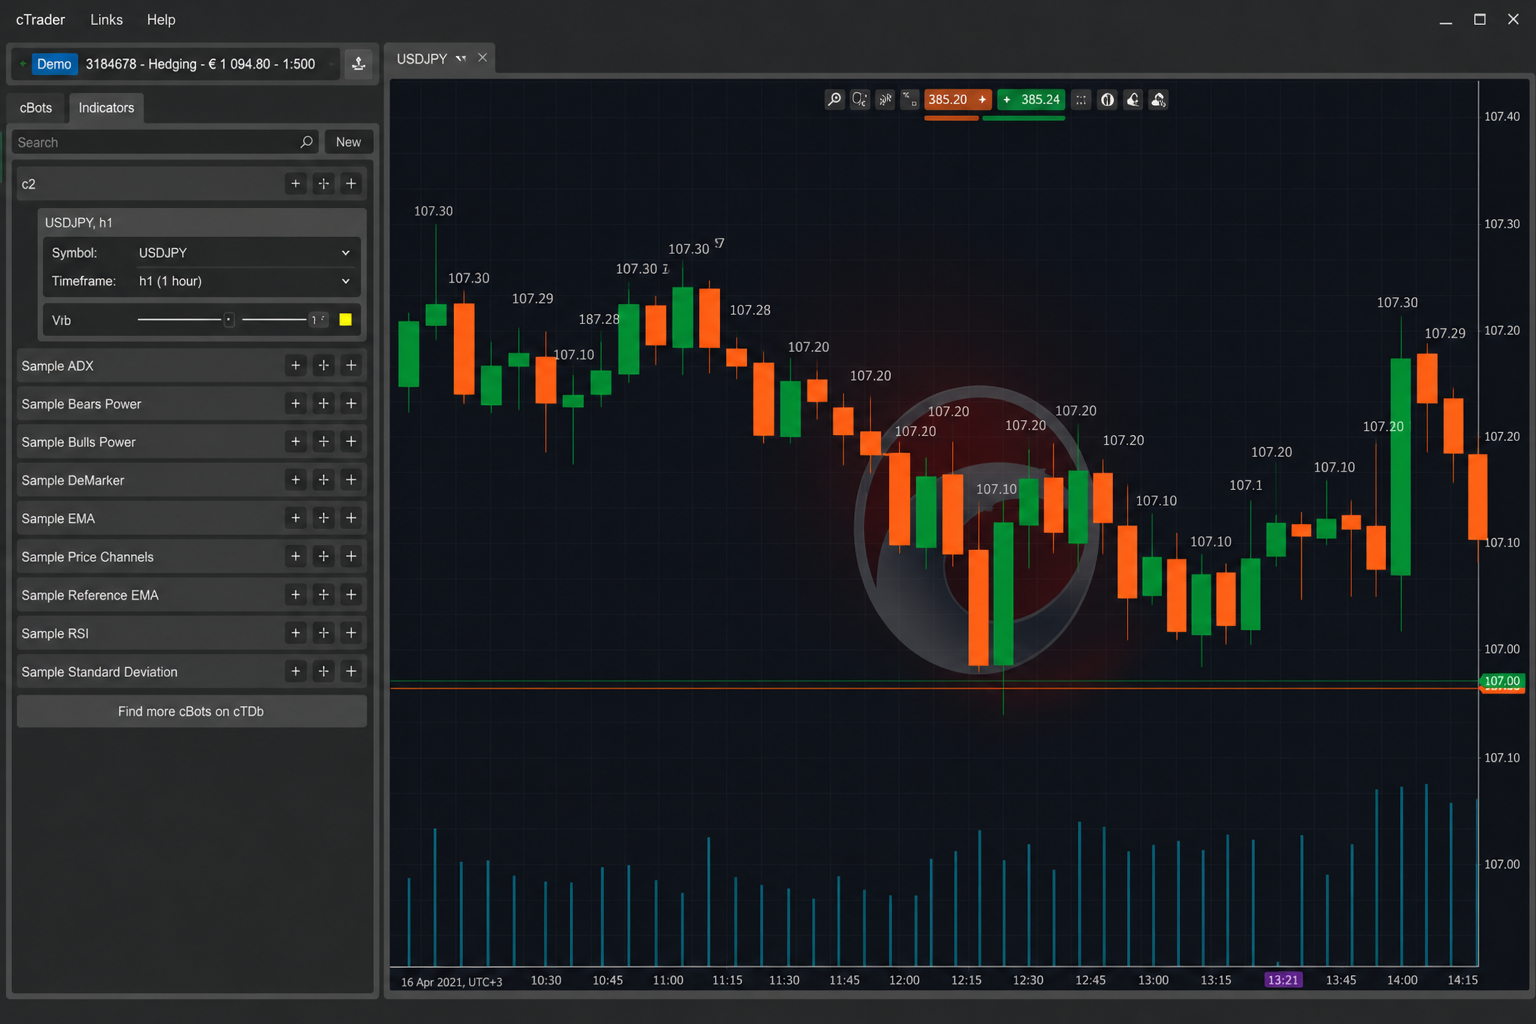
Task: Click the middle crosshair icon on c2 row
Action: (323, 184)
